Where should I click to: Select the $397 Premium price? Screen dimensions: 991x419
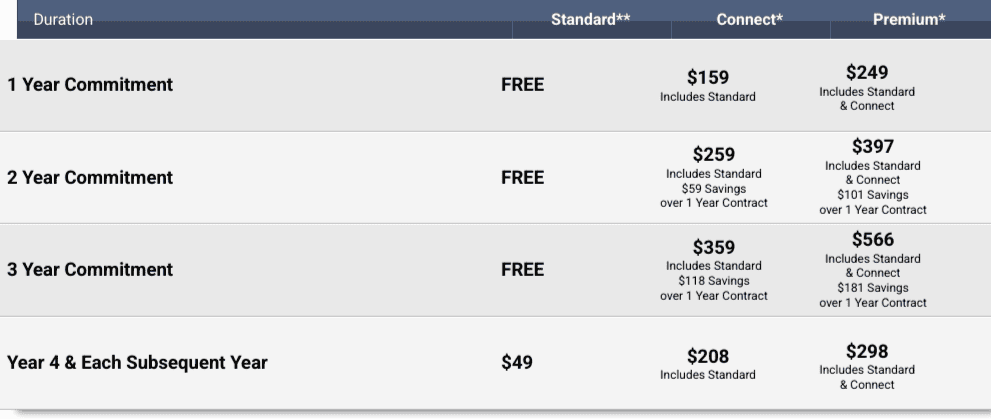click(872, 148)
